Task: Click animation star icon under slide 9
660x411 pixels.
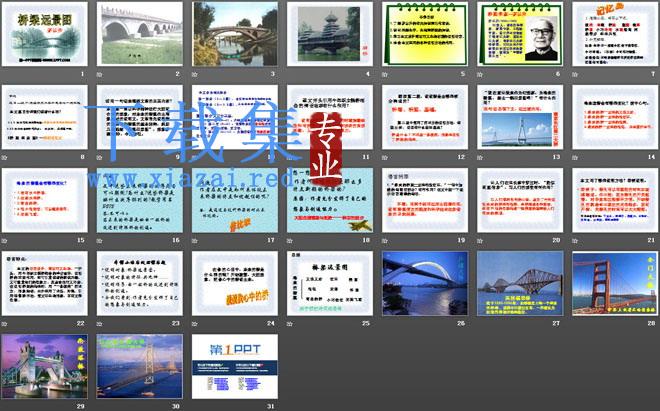Action: tap(99, 157)
